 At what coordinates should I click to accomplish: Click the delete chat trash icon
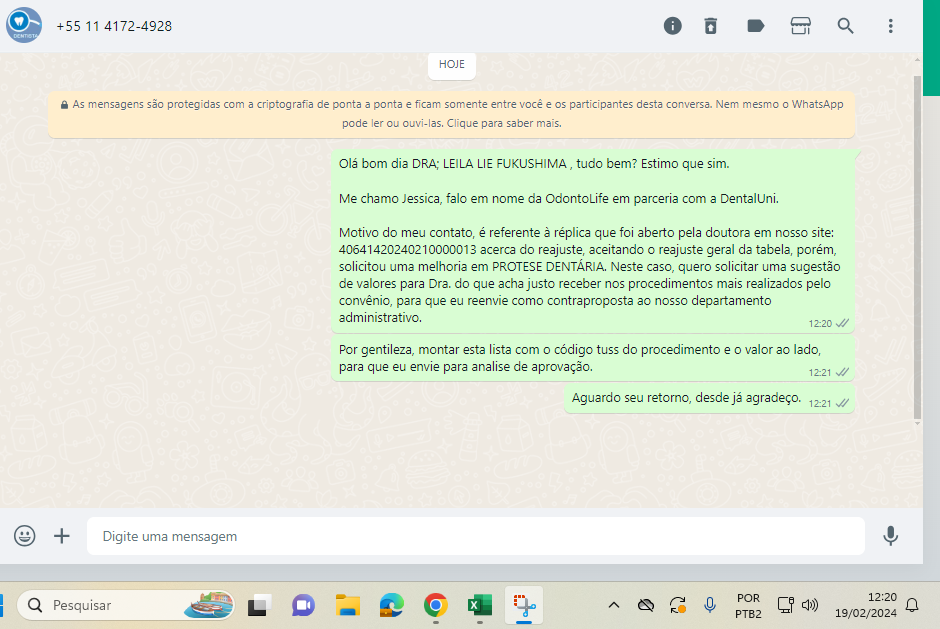click(x=710, y=26)
